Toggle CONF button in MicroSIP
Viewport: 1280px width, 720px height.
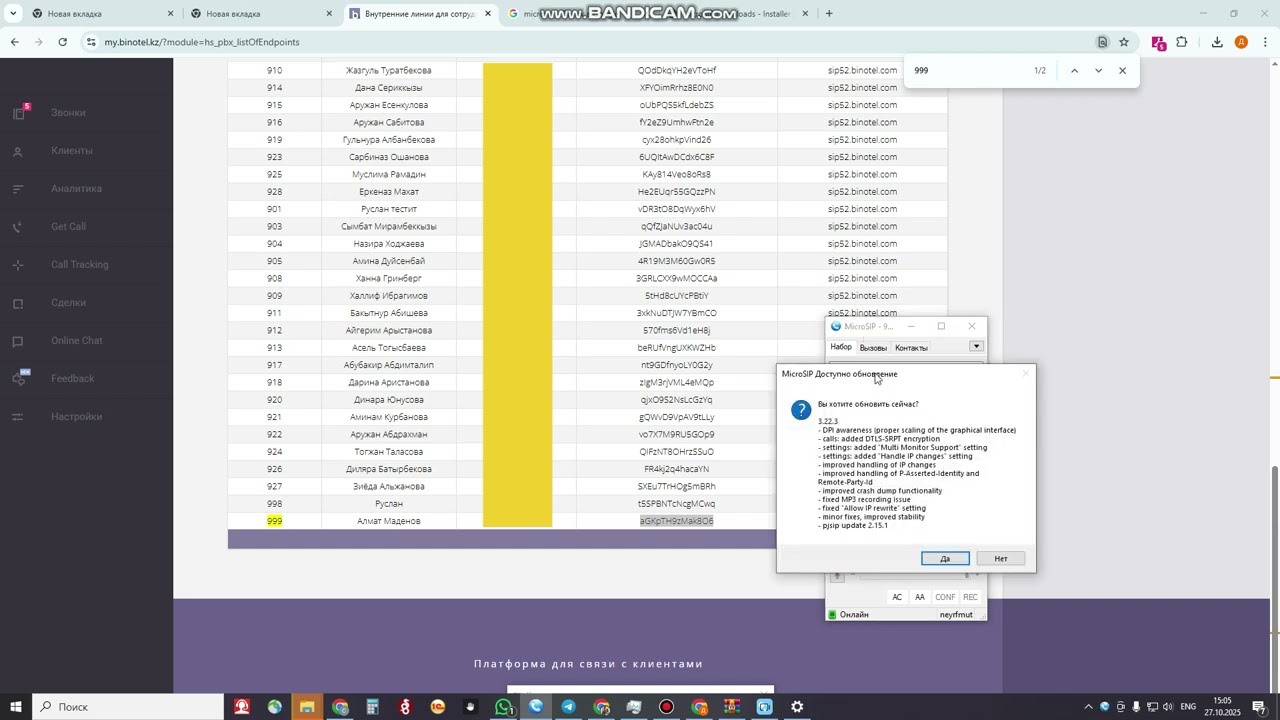[x=945, y=597]
